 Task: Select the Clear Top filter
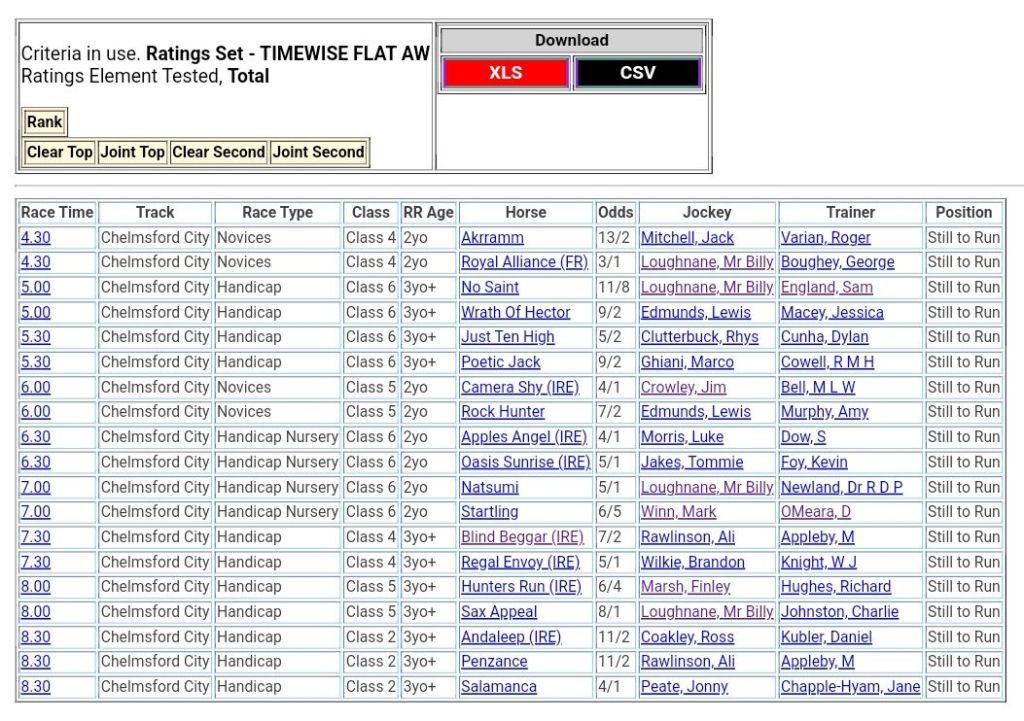pos(59,152)
